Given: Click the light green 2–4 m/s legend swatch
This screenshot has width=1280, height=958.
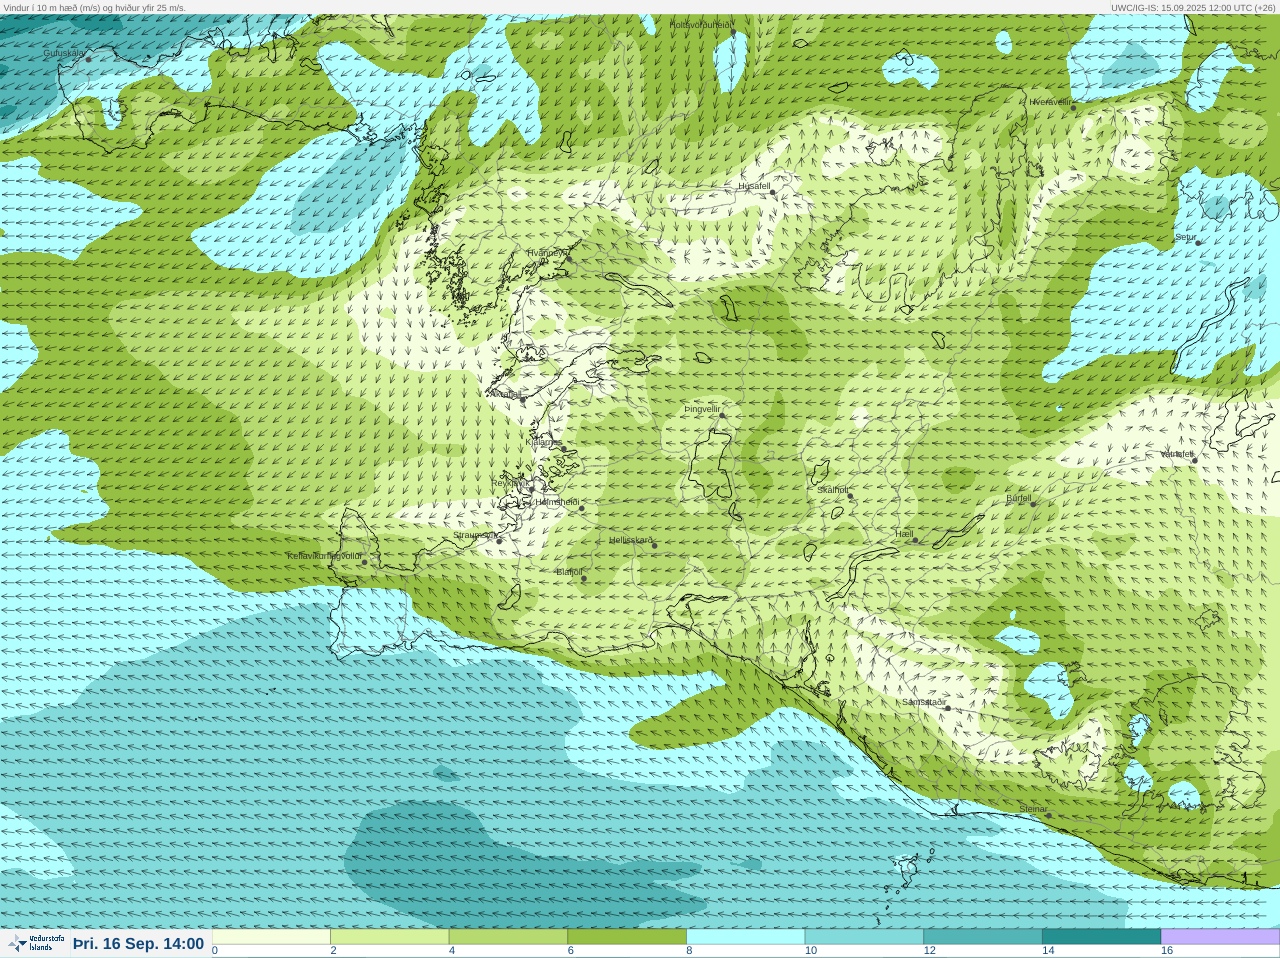Looking at the screenshot, I should [389, 937].
